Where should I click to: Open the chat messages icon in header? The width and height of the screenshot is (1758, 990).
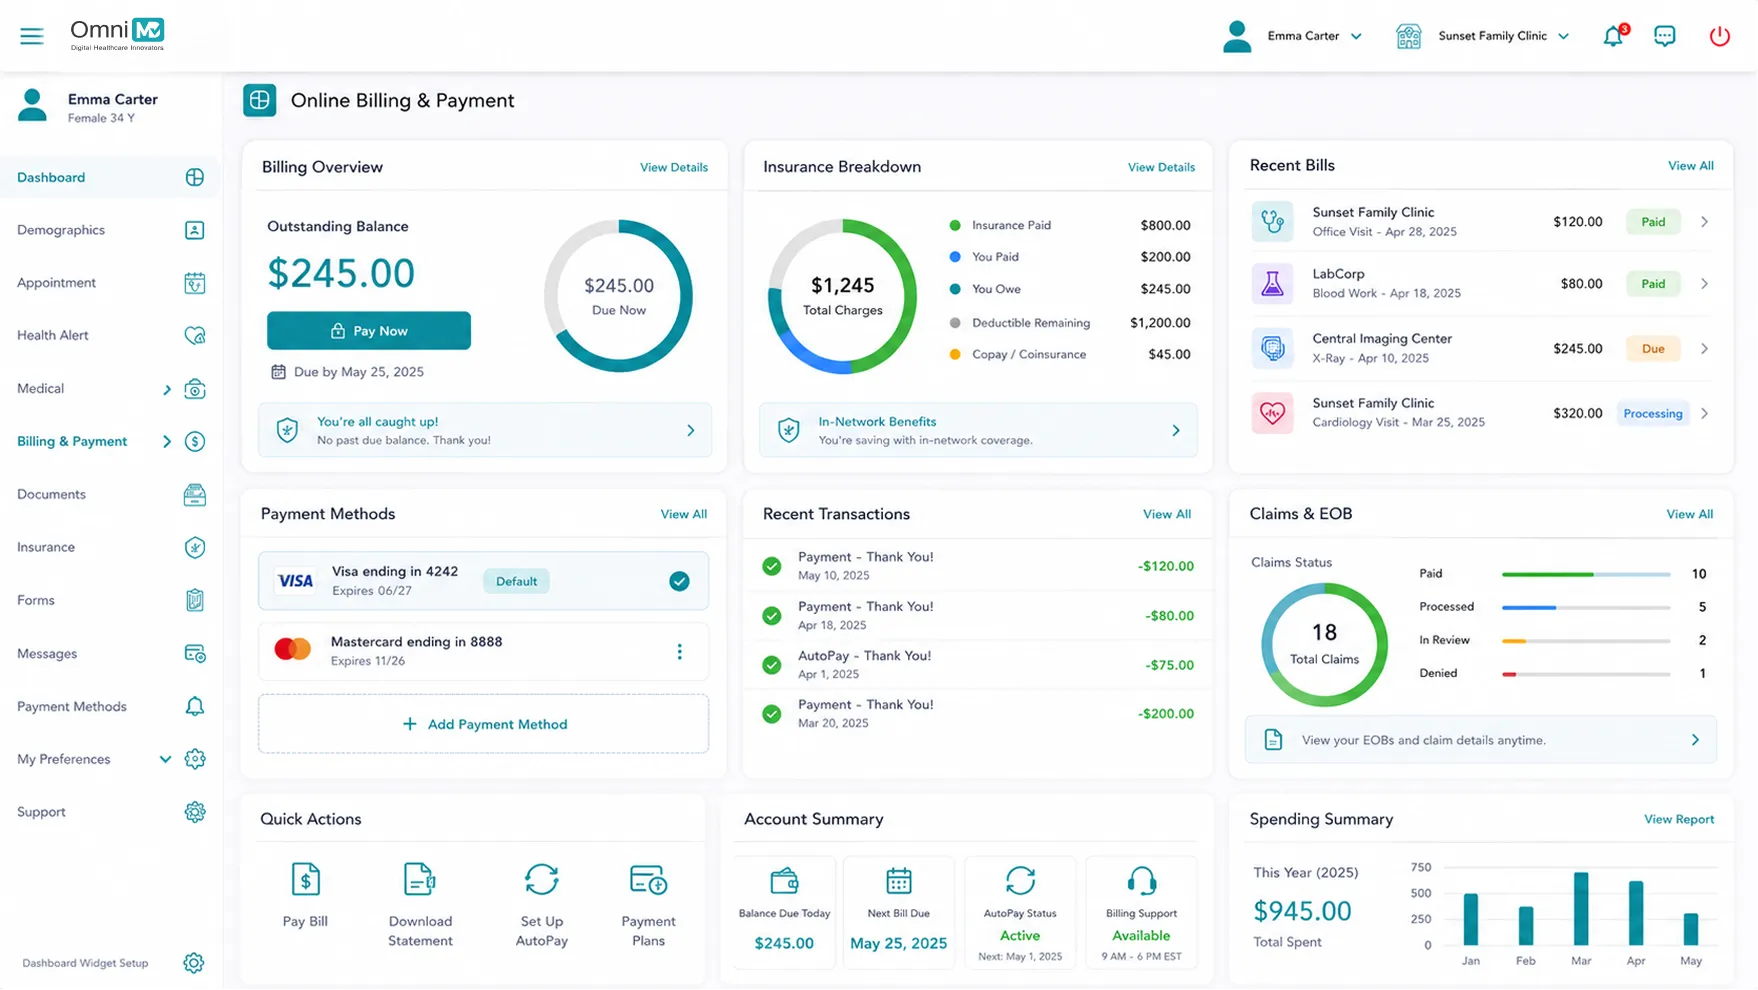(x=1665, y=36)
